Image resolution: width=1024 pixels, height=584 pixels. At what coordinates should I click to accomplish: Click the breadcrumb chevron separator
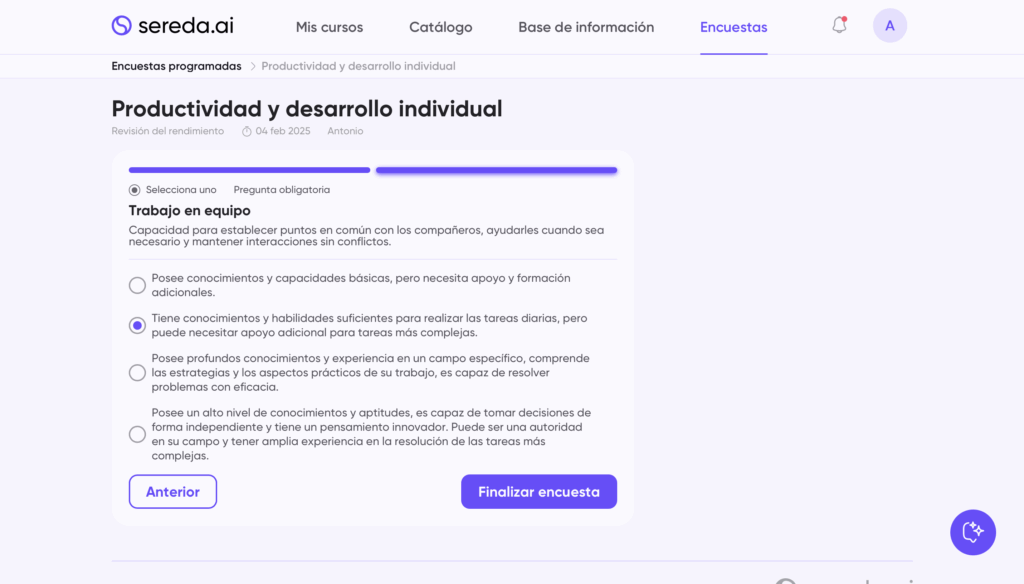(252, 67)
